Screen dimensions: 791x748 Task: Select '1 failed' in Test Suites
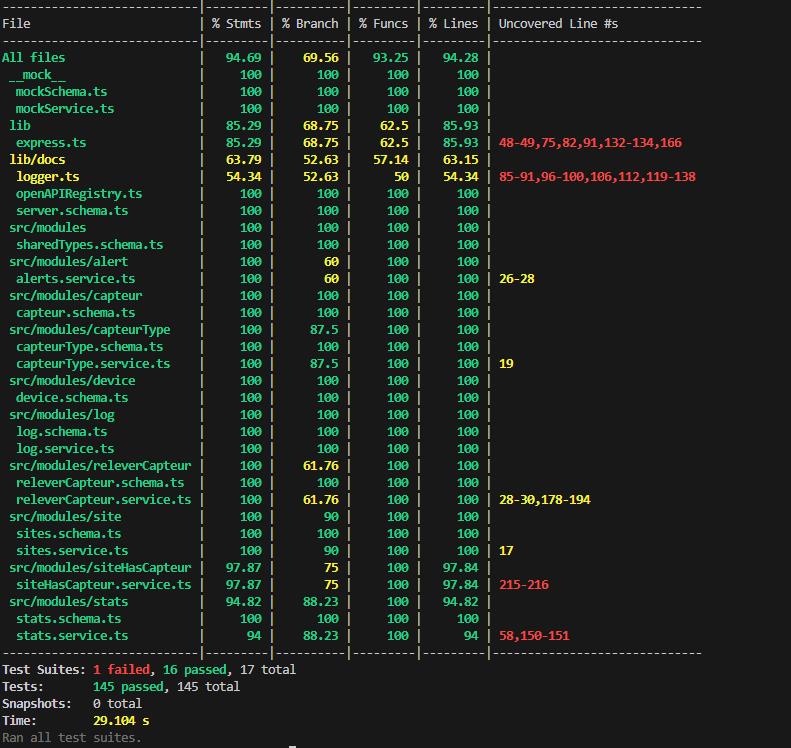coord(122,670)
